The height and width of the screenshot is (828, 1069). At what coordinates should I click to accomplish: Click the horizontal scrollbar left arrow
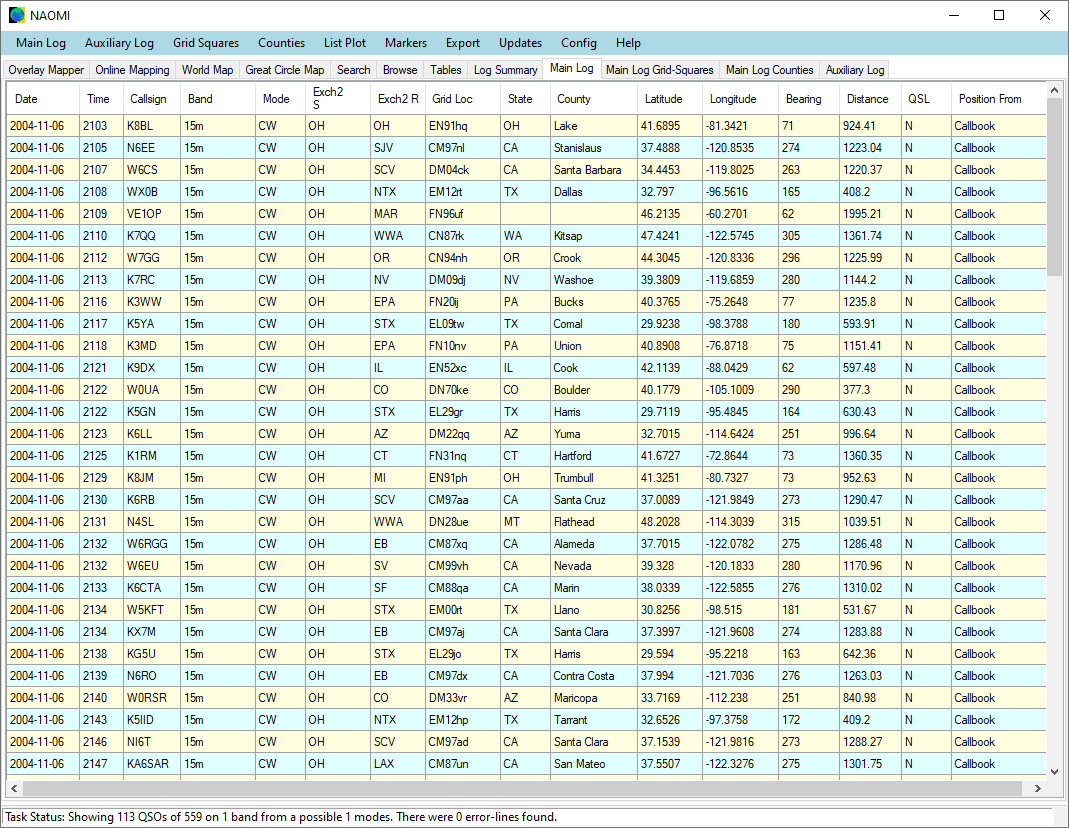(14, 788)
